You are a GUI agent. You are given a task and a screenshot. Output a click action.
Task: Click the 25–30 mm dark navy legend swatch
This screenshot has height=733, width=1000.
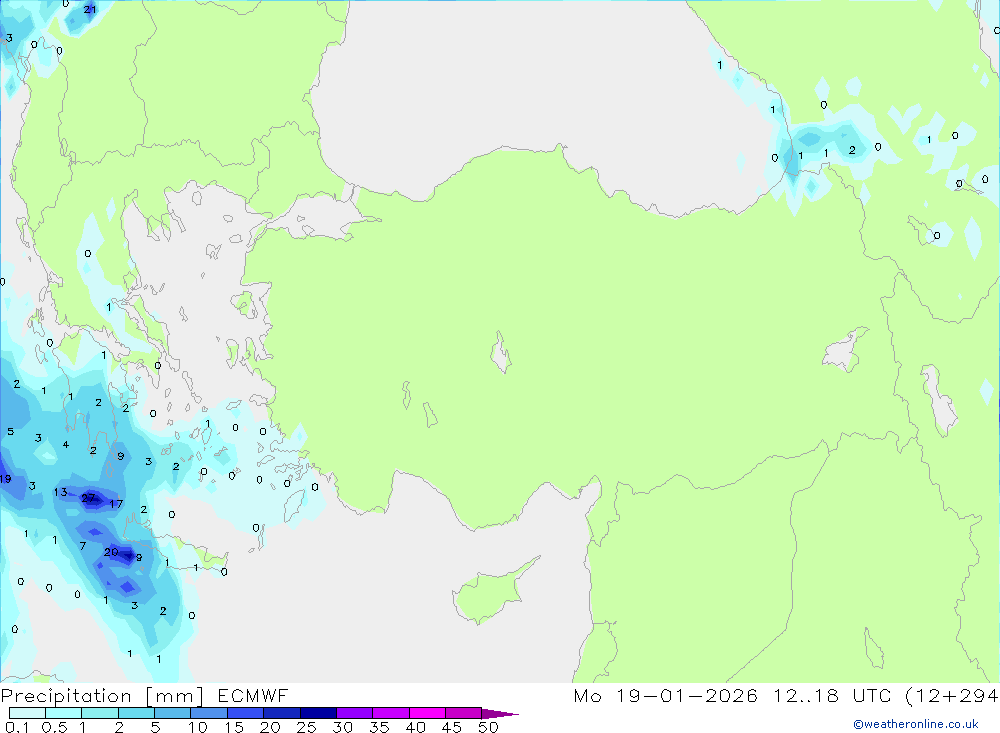coord(318,713)
